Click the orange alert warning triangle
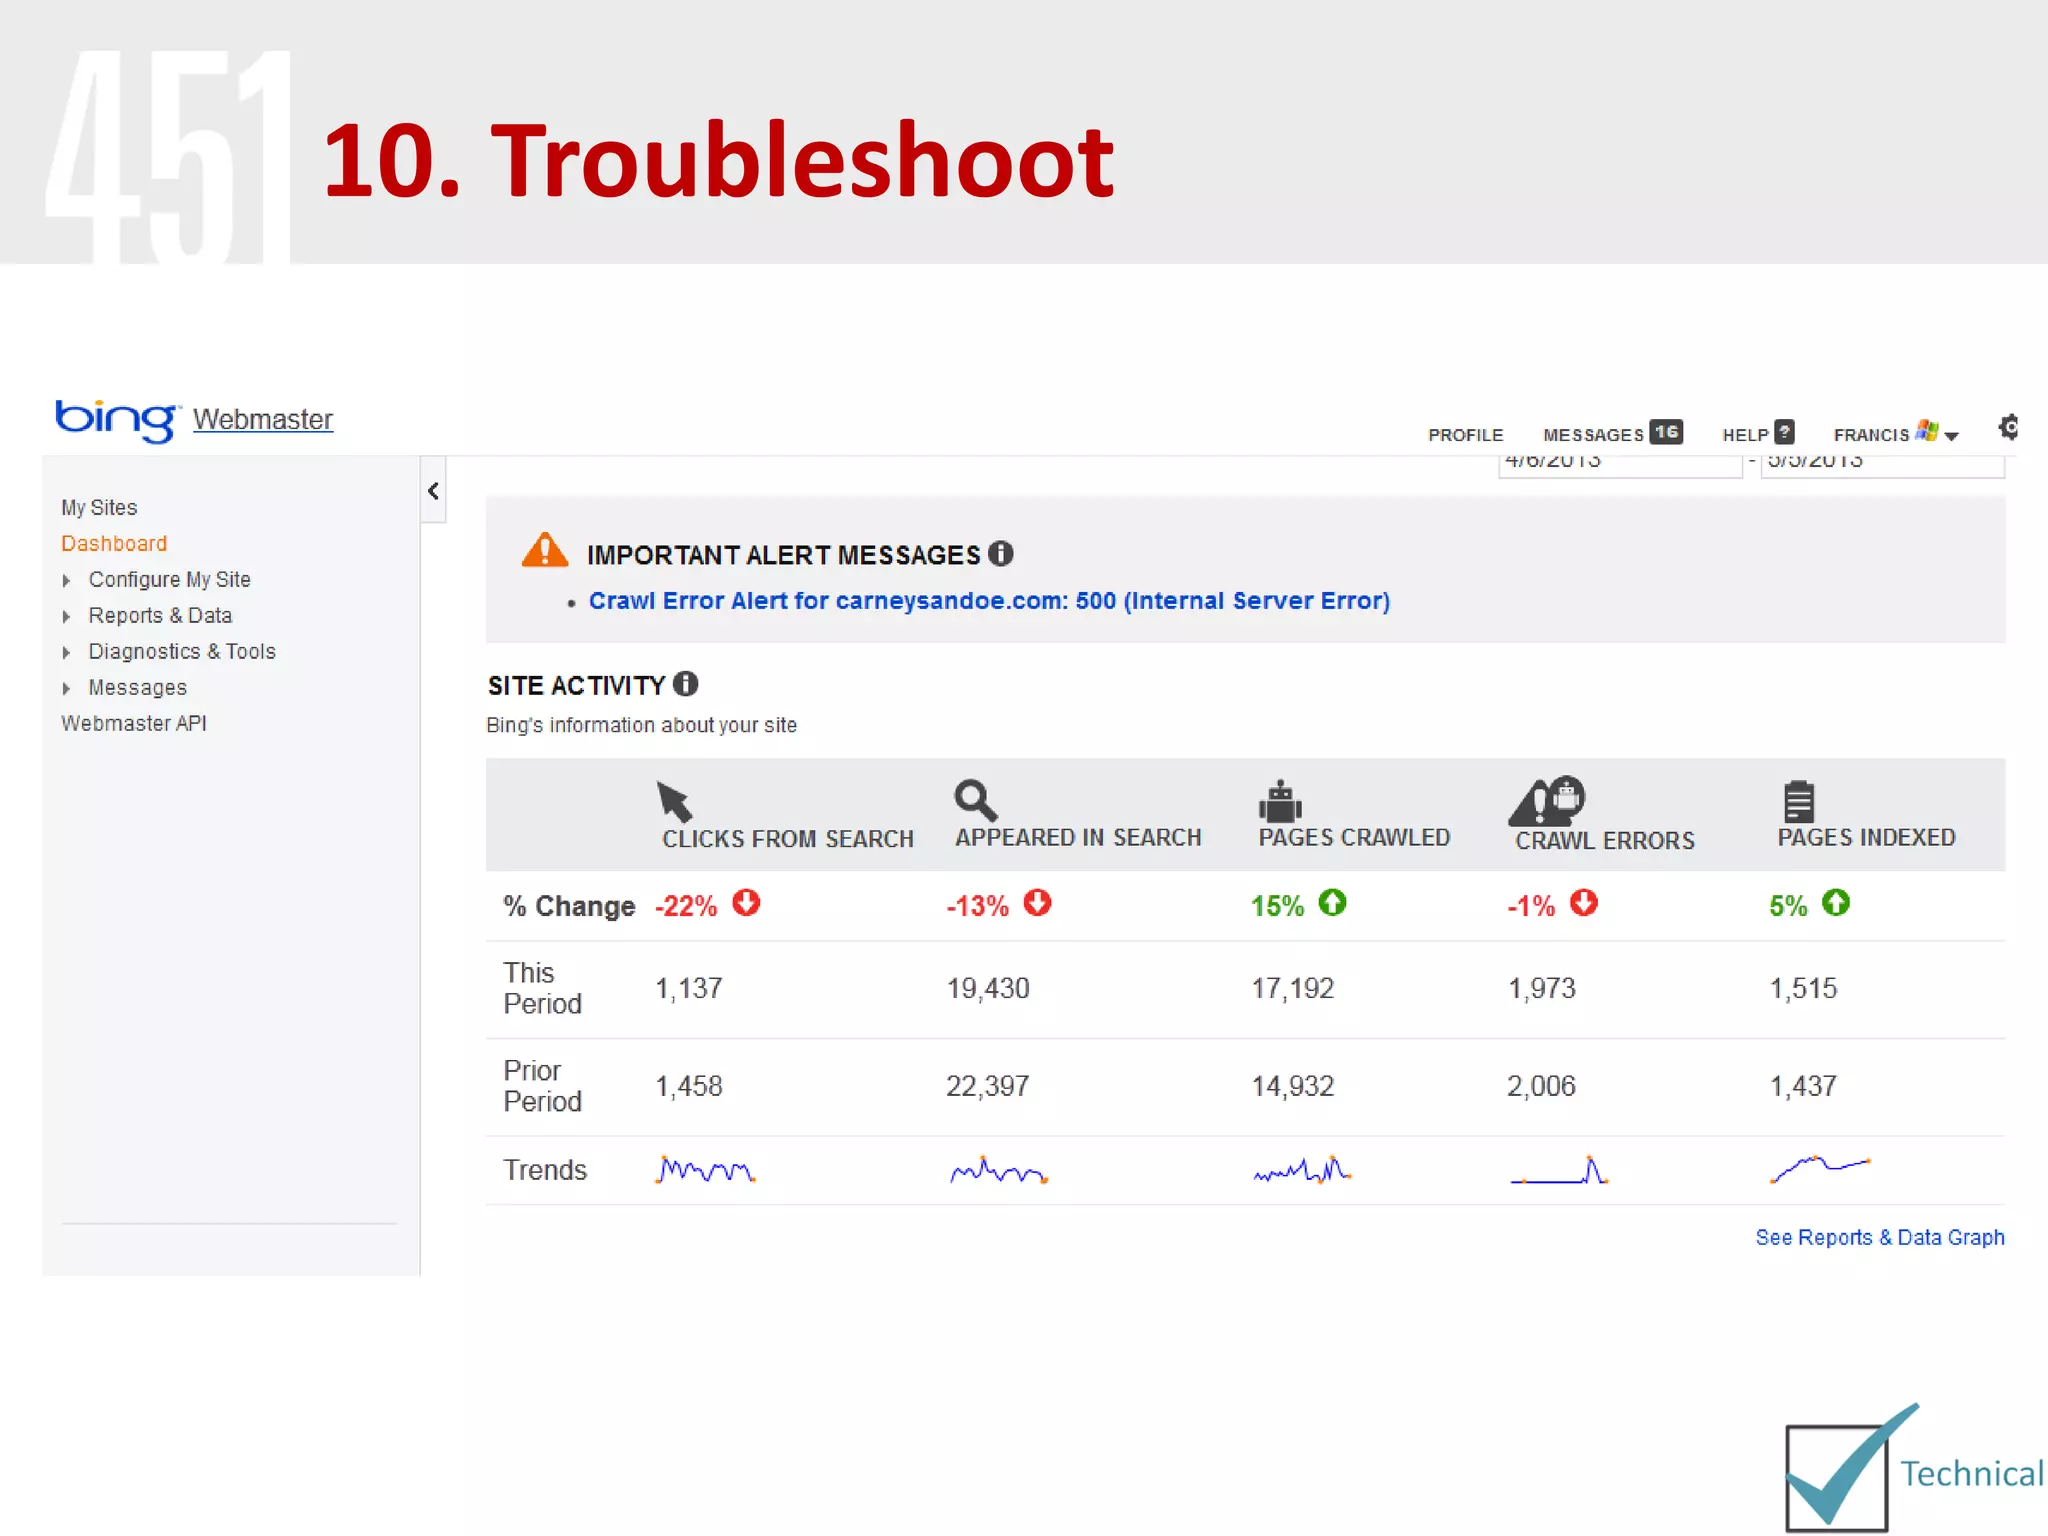The height and width of the screenshot is (1536, 2048). 545,550
